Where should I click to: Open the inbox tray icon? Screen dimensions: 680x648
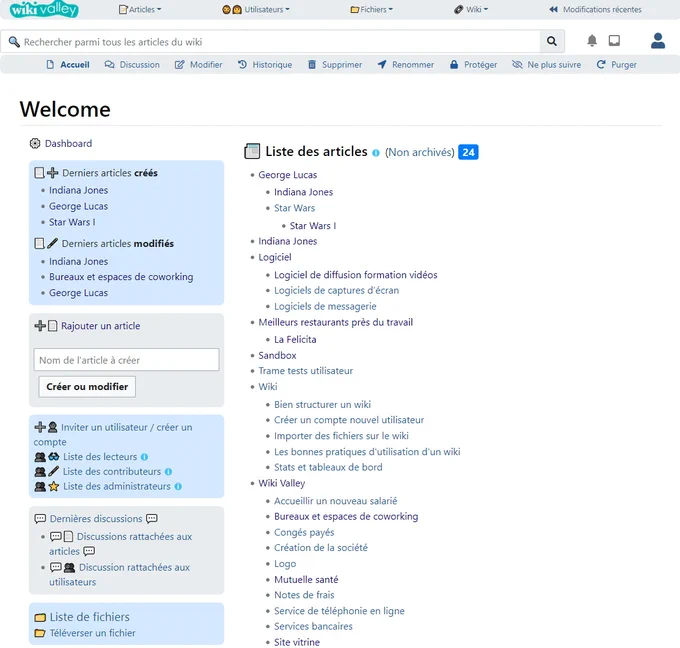click(x=614, y=41)
